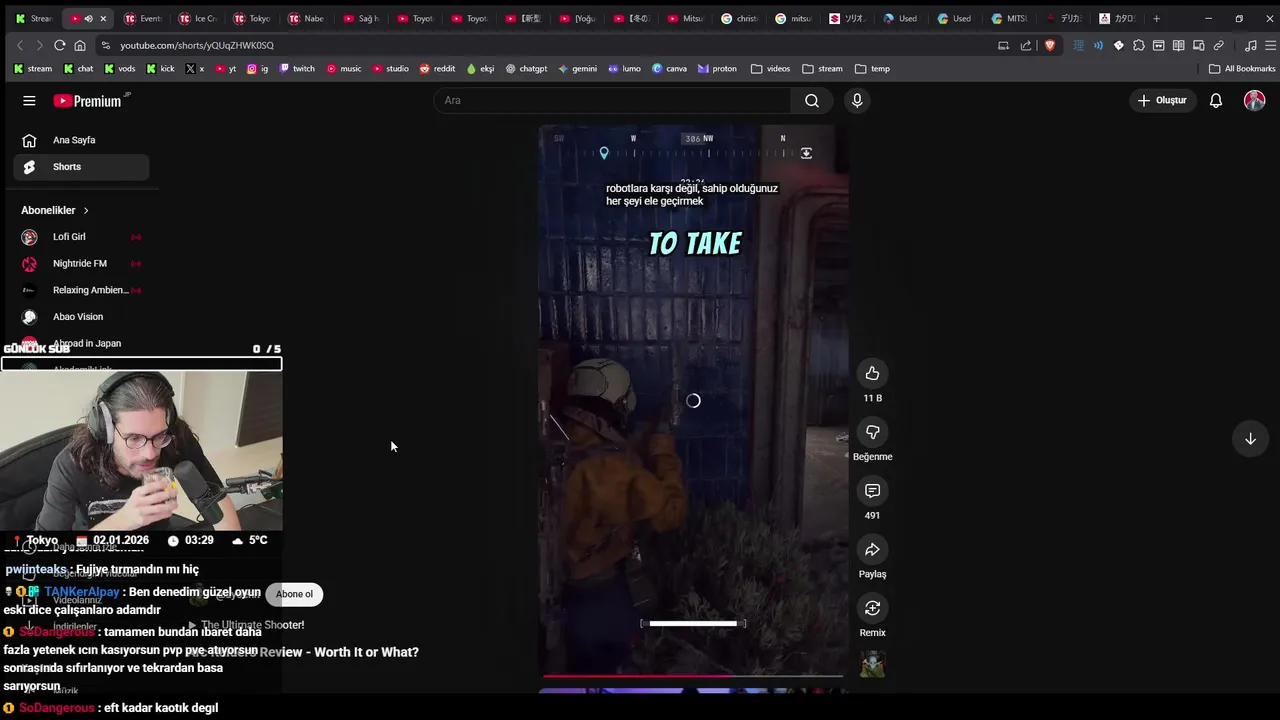Open the lumo bookmark
This screenshot has width=1280, height=720.
pos(624,69)
